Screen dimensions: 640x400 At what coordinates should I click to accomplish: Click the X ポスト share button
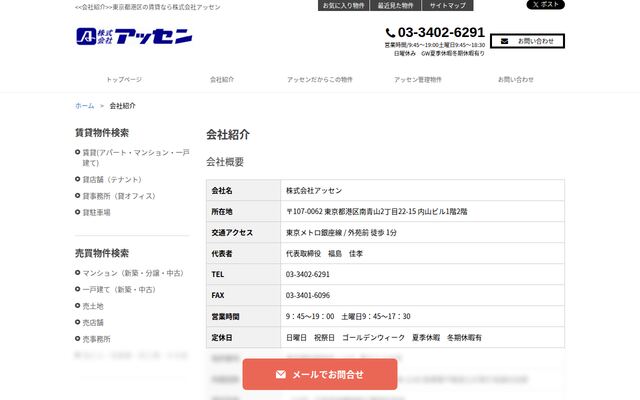click(x=546, y=4)
